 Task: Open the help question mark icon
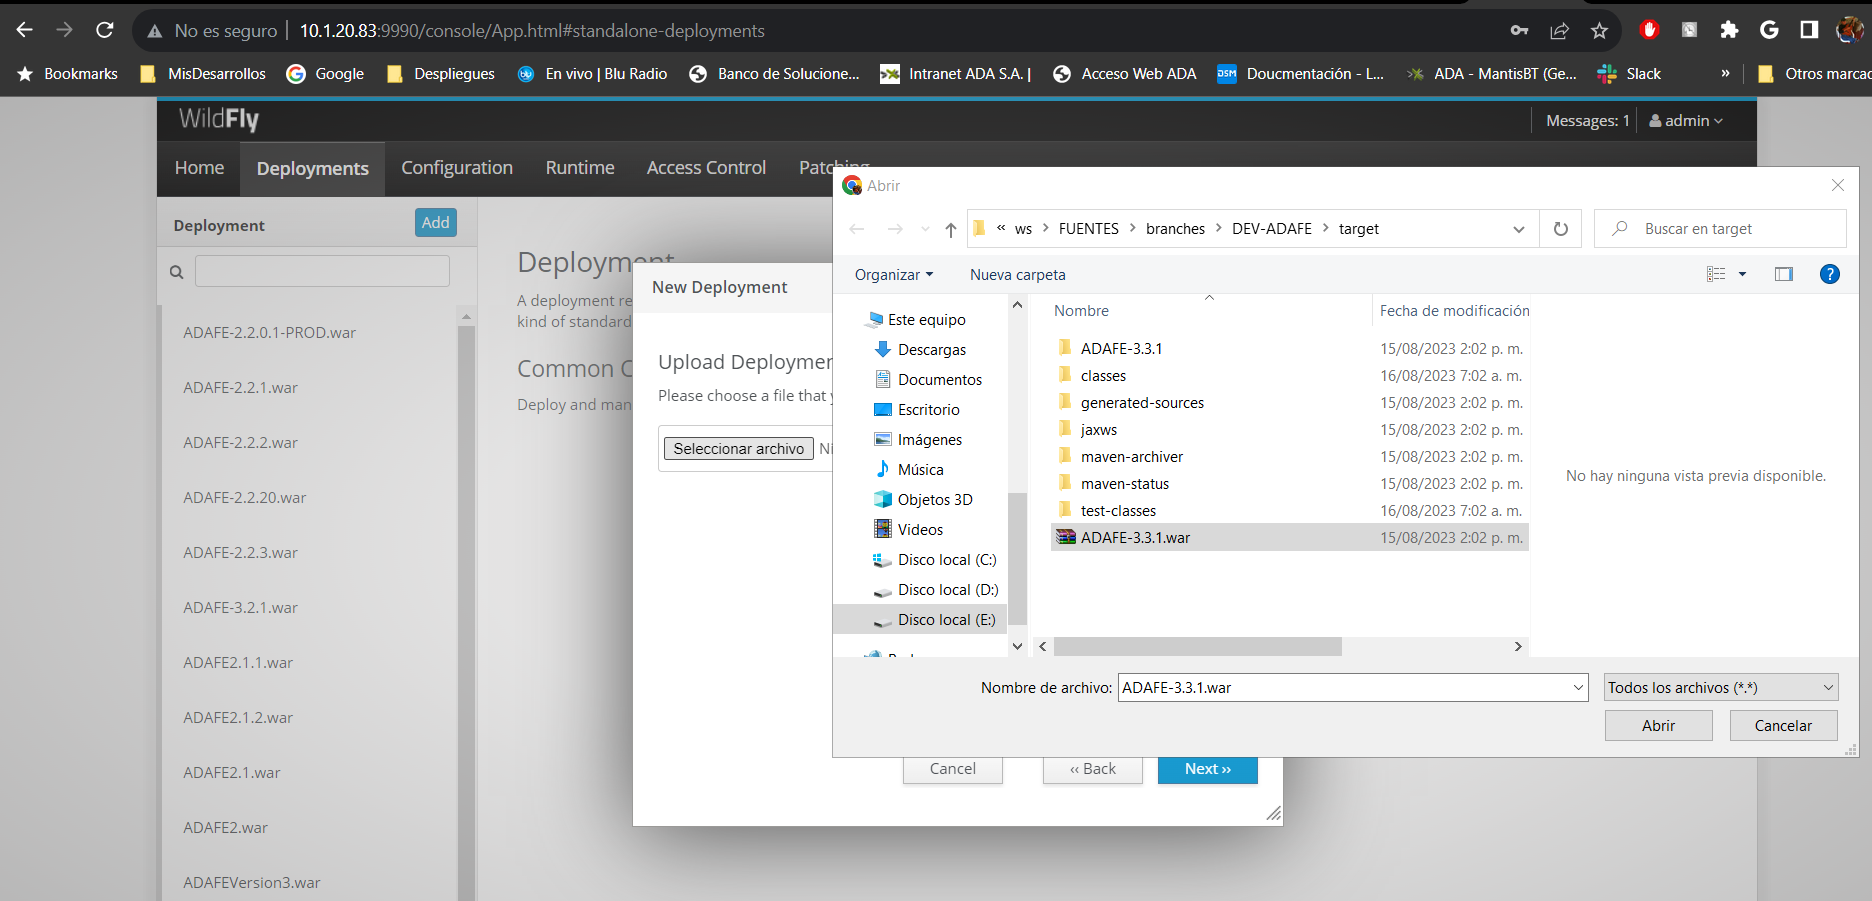[x=1829, y=274]
